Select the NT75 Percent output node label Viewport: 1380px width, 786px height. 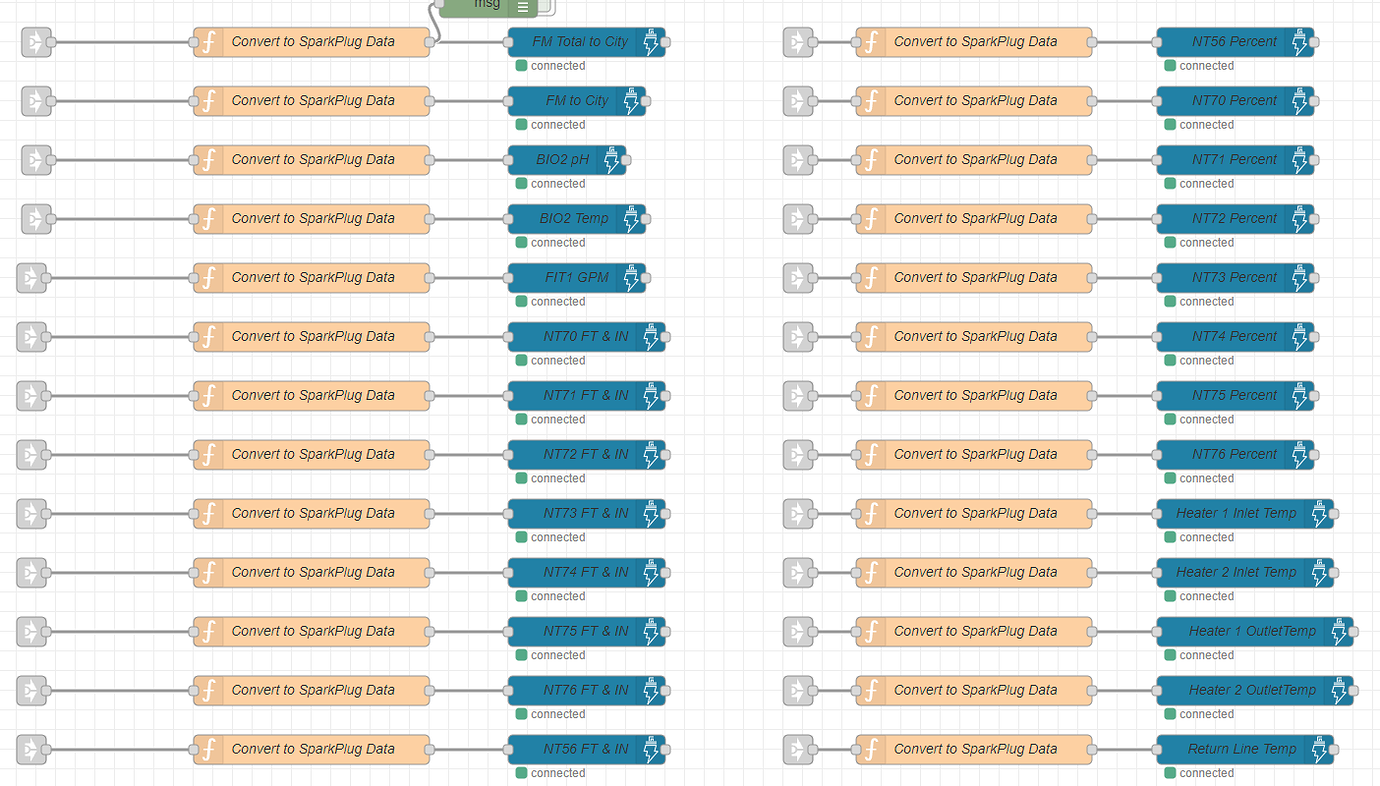coord(1234,396)
